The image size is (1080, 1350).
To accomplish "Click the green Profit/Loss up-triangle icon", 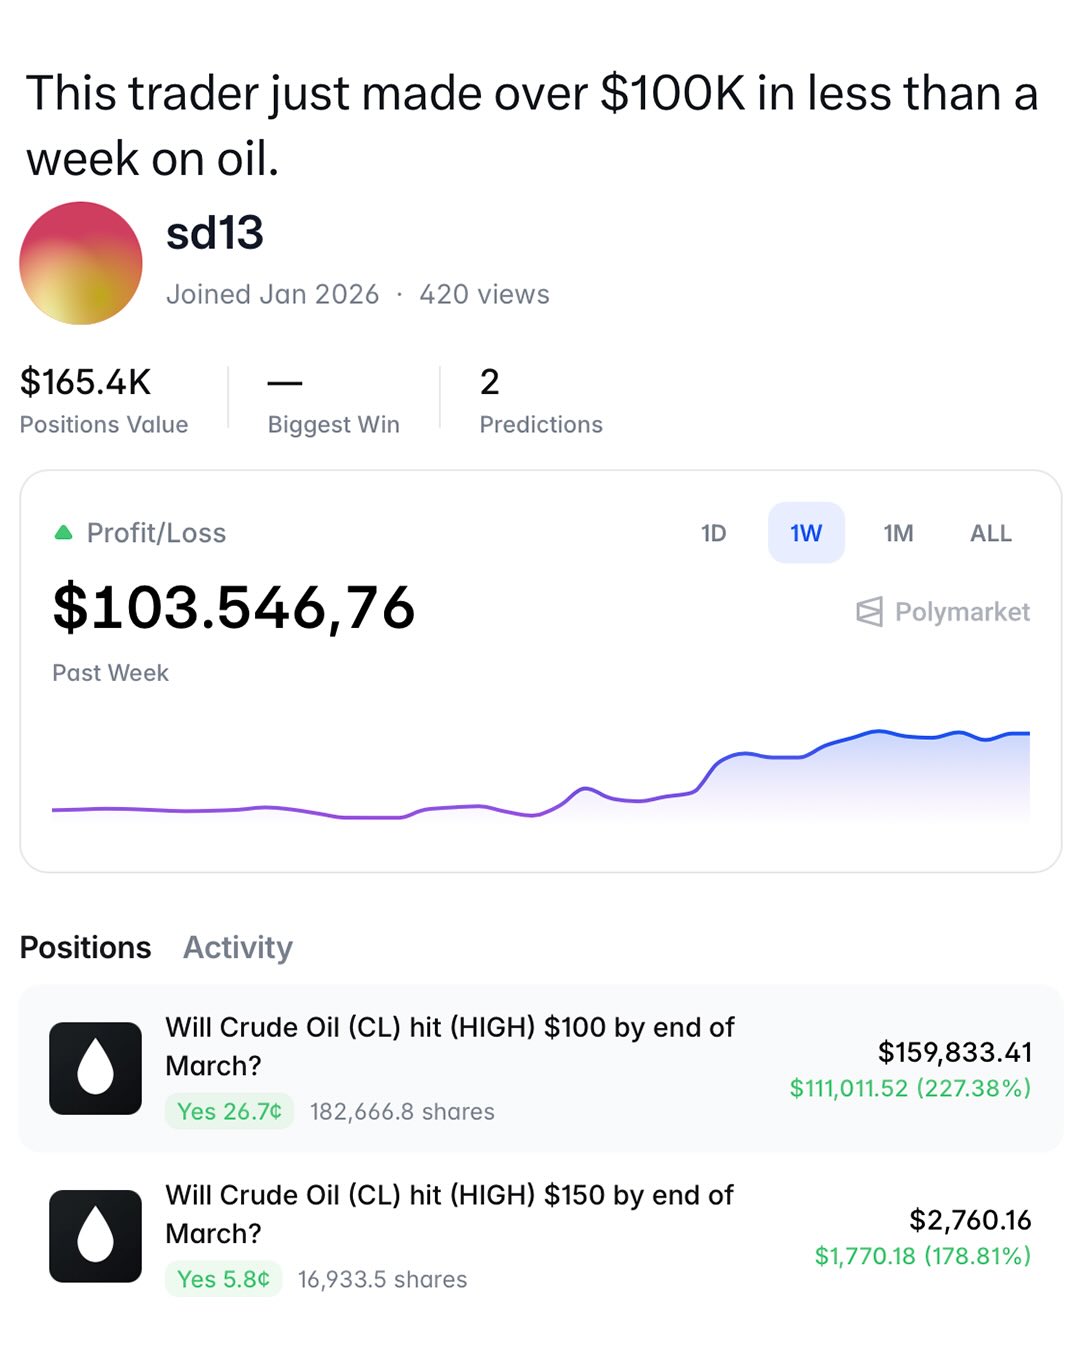I will coord(64,533).
